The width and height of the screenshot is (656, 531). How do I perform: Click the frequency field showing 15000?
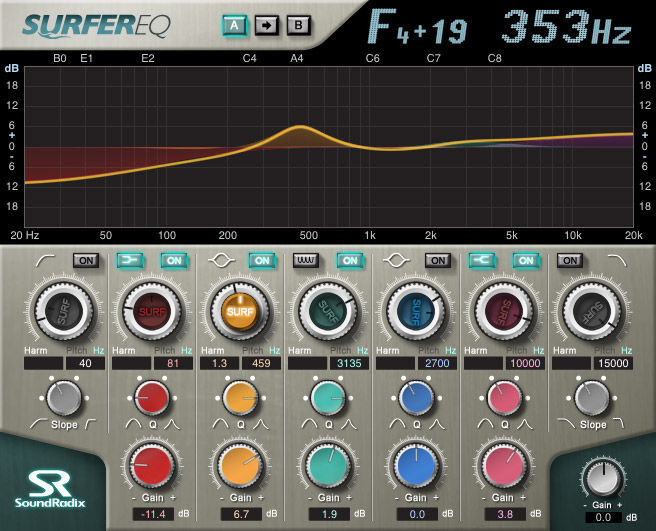pos(613,363)
